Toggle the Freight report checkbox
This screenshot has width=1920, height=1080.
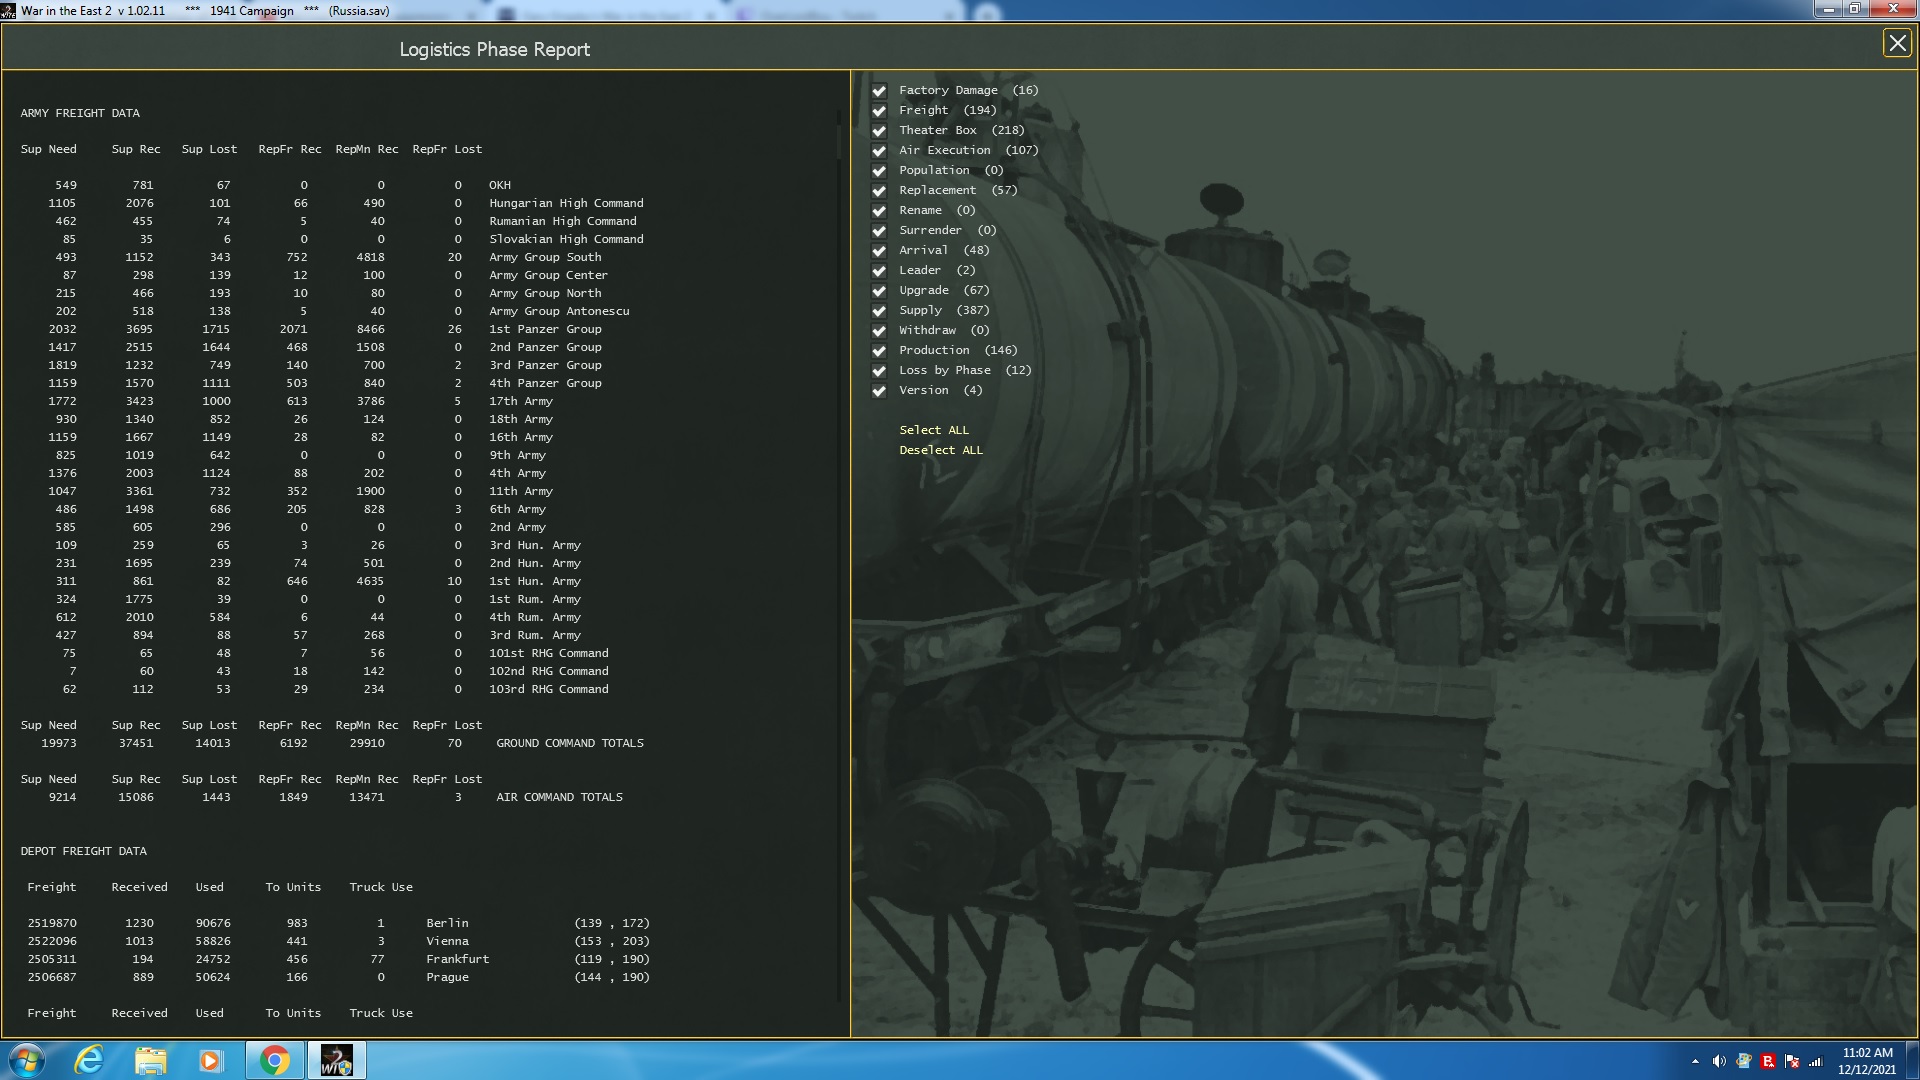click(x=879, y=111)
